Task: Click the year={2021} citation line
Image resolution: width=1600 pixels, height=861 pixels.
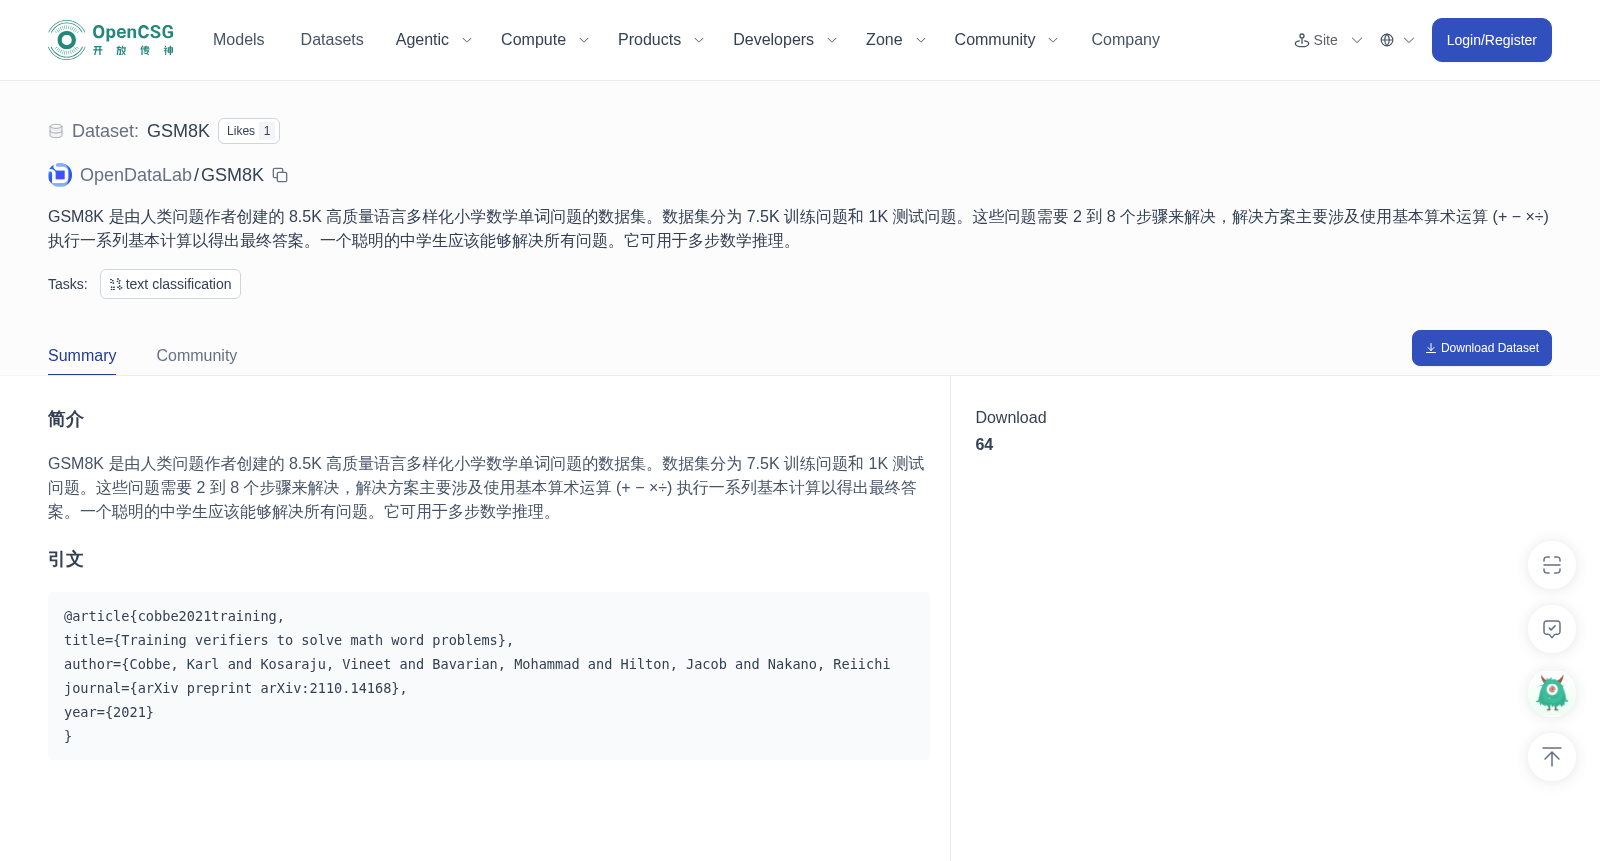Action: [x=109, y=712]
